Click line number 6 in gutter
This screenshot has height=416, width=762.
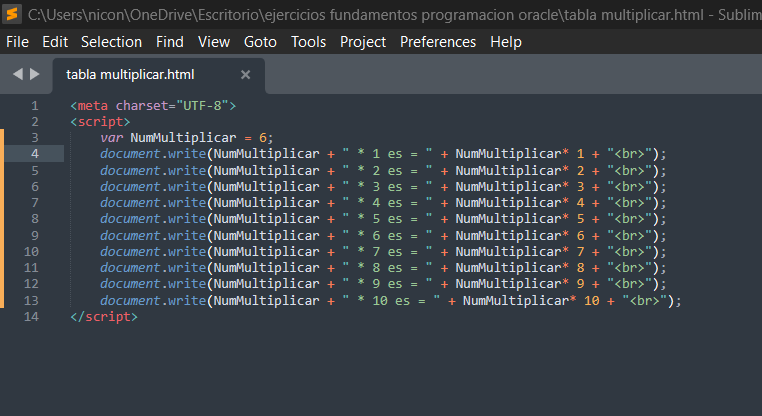click(35, 187)
